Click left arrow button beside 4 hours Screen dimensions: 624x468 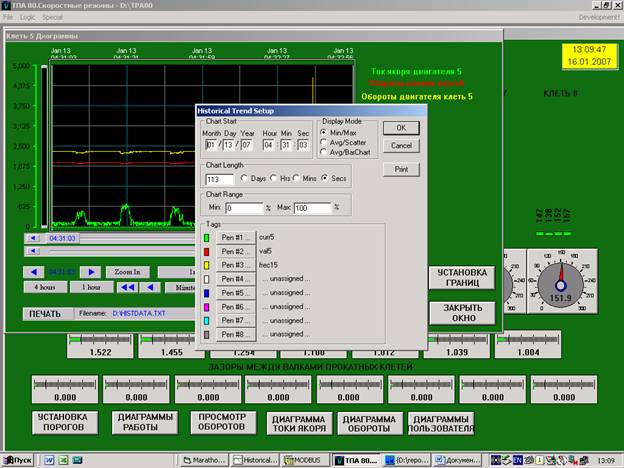point(33,272)
